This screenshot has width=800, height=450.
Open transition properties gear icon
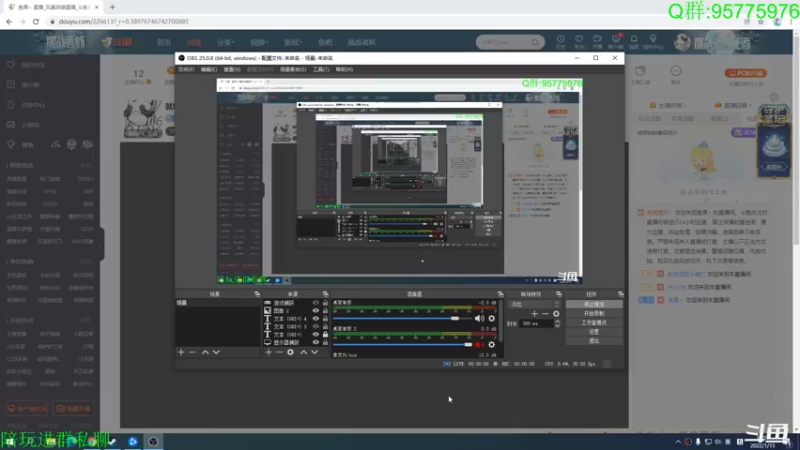pos(556,314)
